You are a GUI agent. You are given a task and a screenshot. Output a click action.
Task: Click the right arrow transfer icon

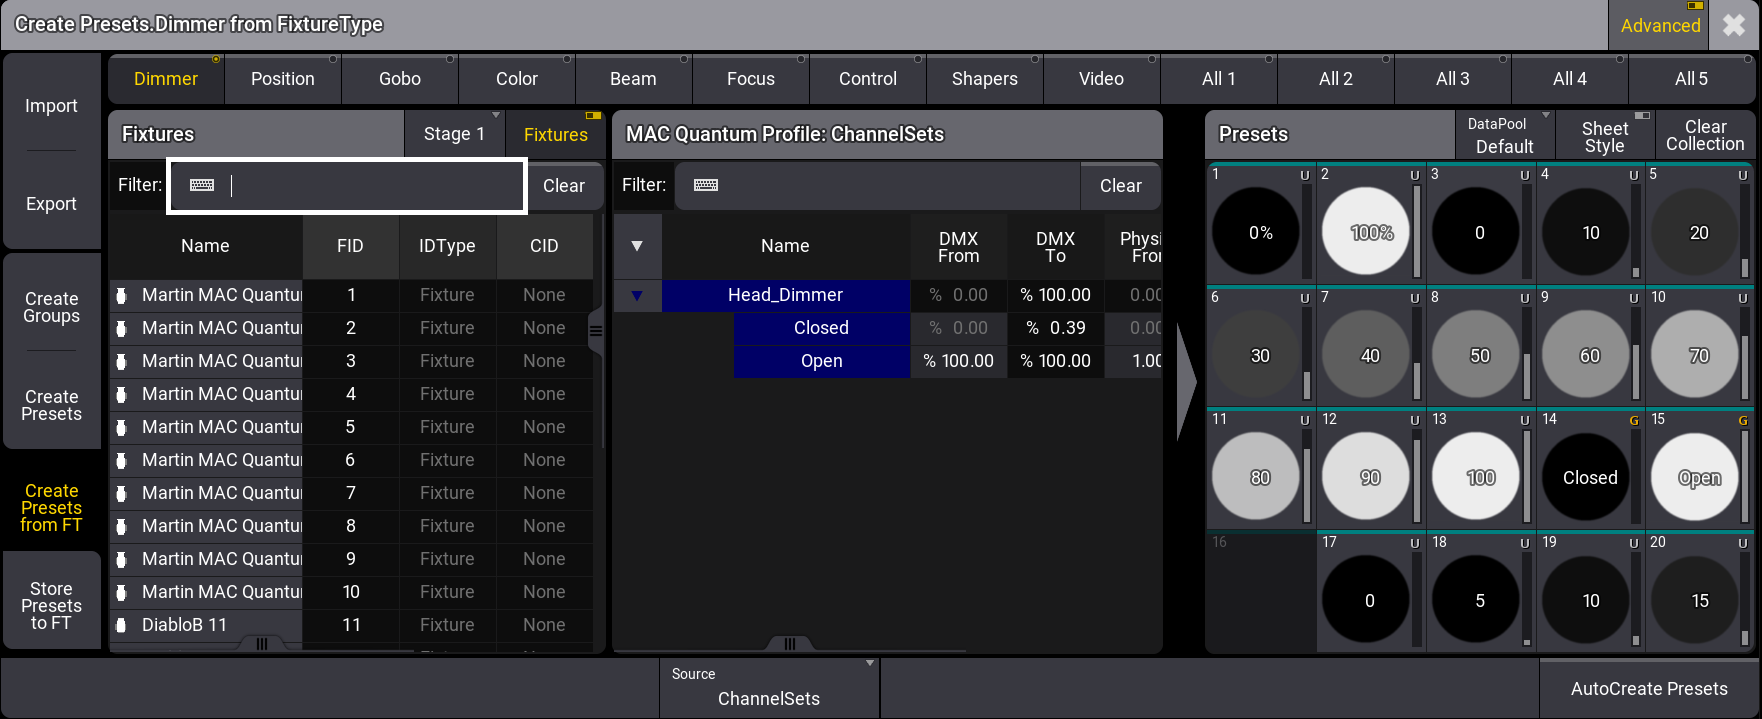(x=1186, y=381)
